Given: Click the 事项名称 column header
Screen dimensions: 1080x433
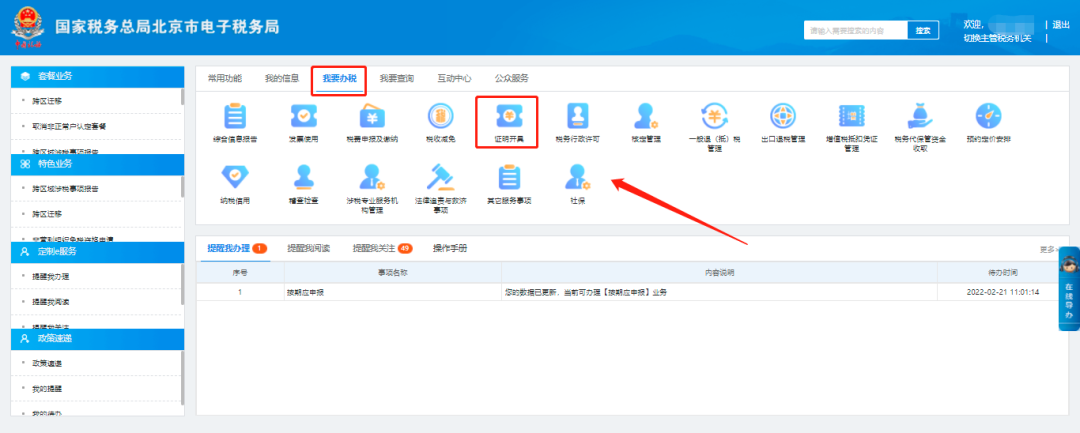Looking at the screenshot, I should pyautogui.click(x=393, y=273).
